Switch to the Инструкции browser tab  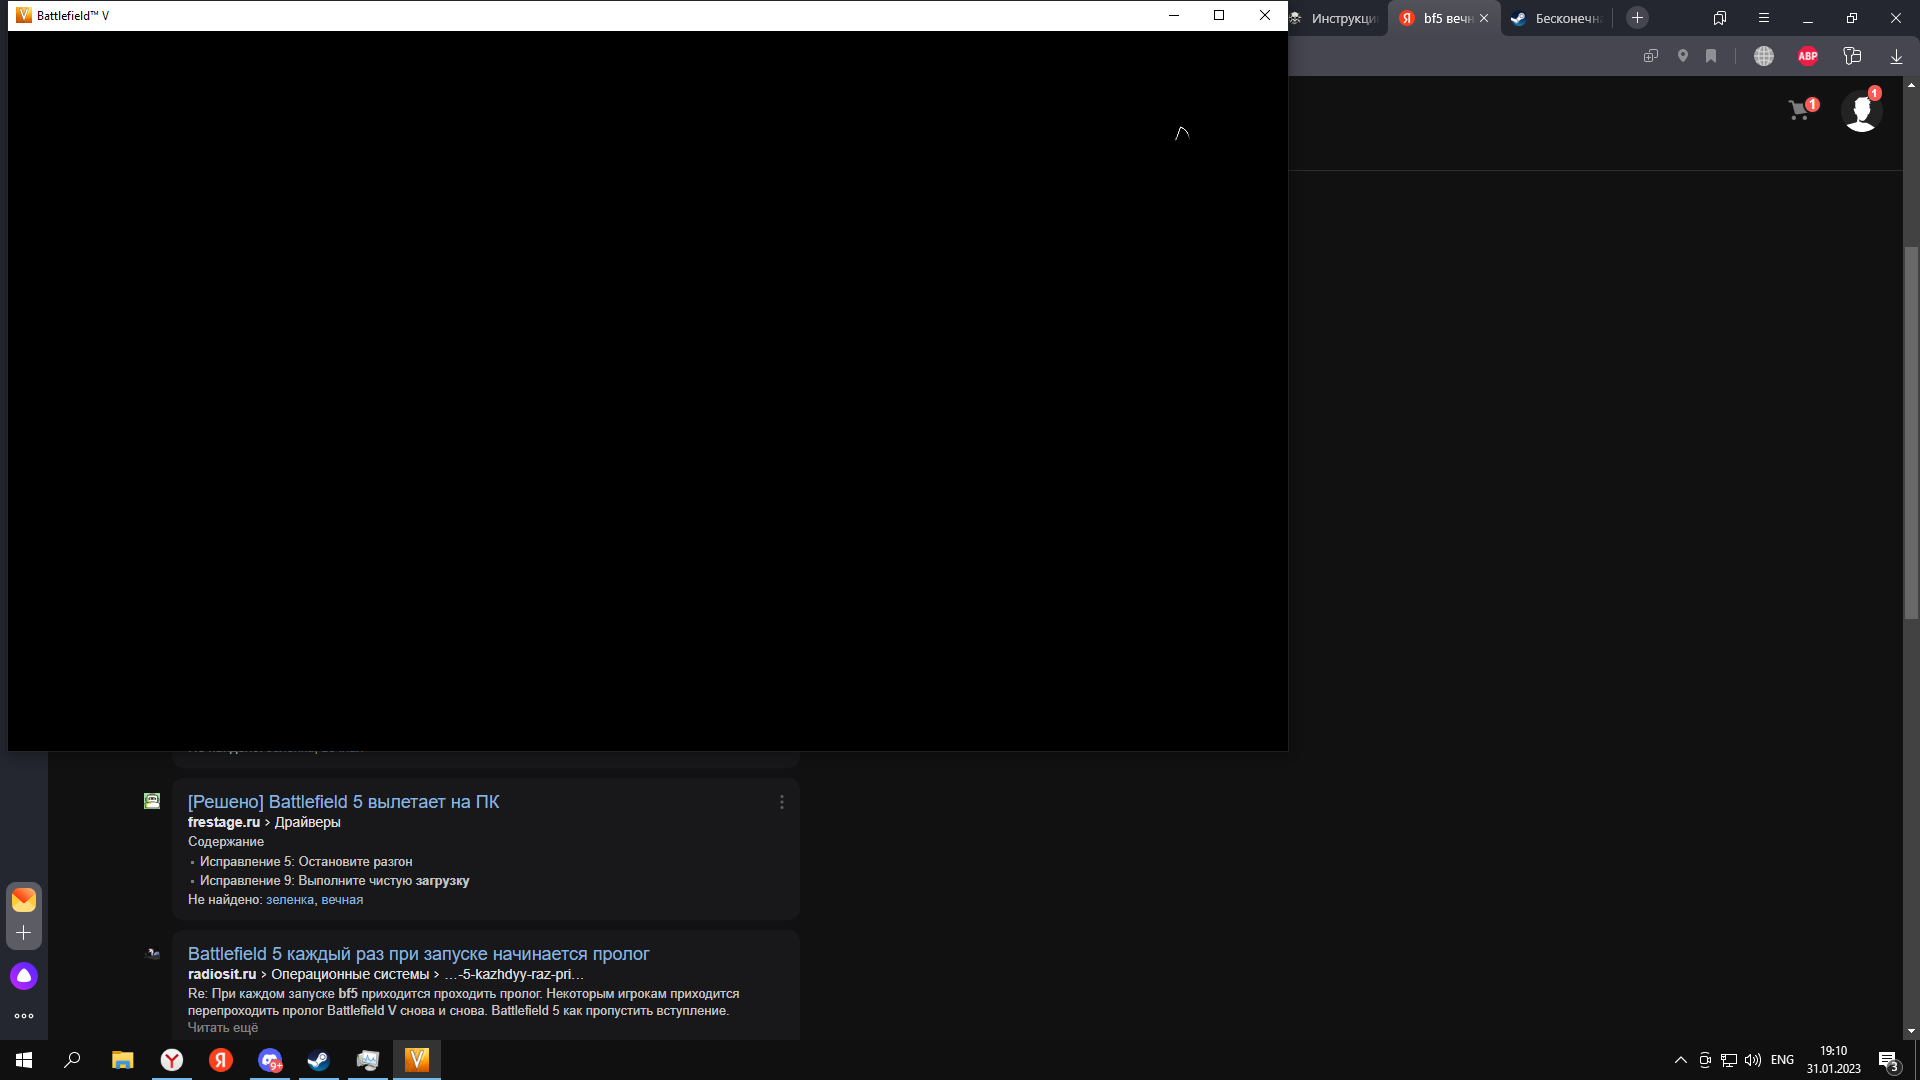tap(1338, 18)
